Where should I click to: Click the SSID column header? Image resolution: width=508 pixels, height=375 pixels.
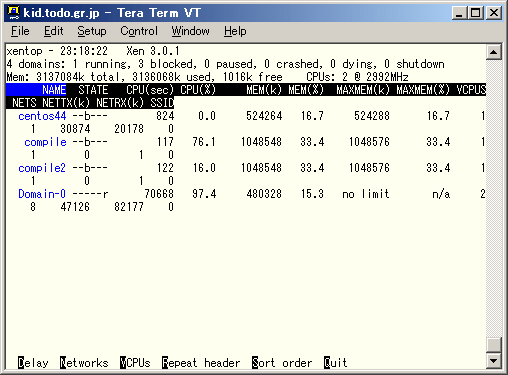coord(162,103)
